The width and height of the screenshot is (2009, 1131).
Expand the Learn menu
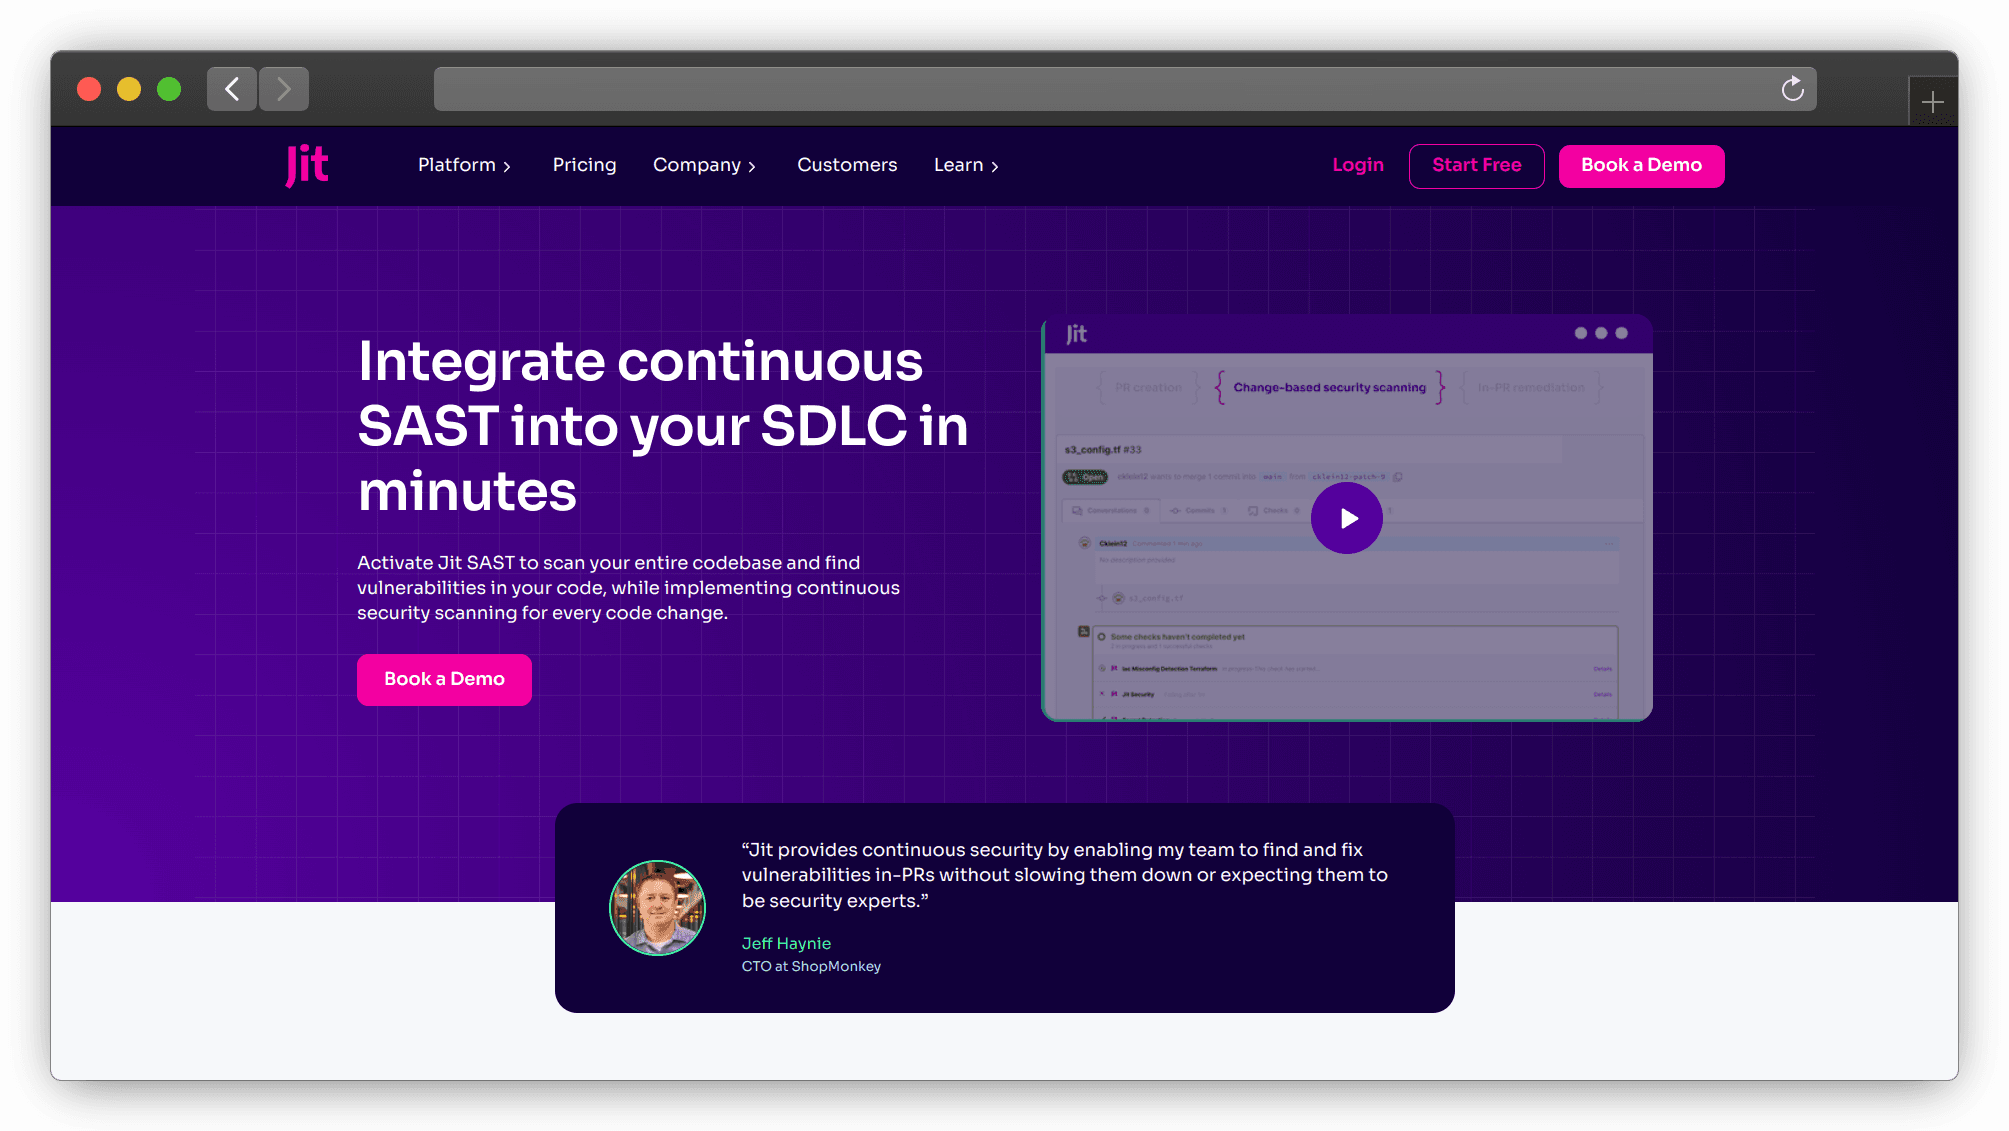coord(967,165)
